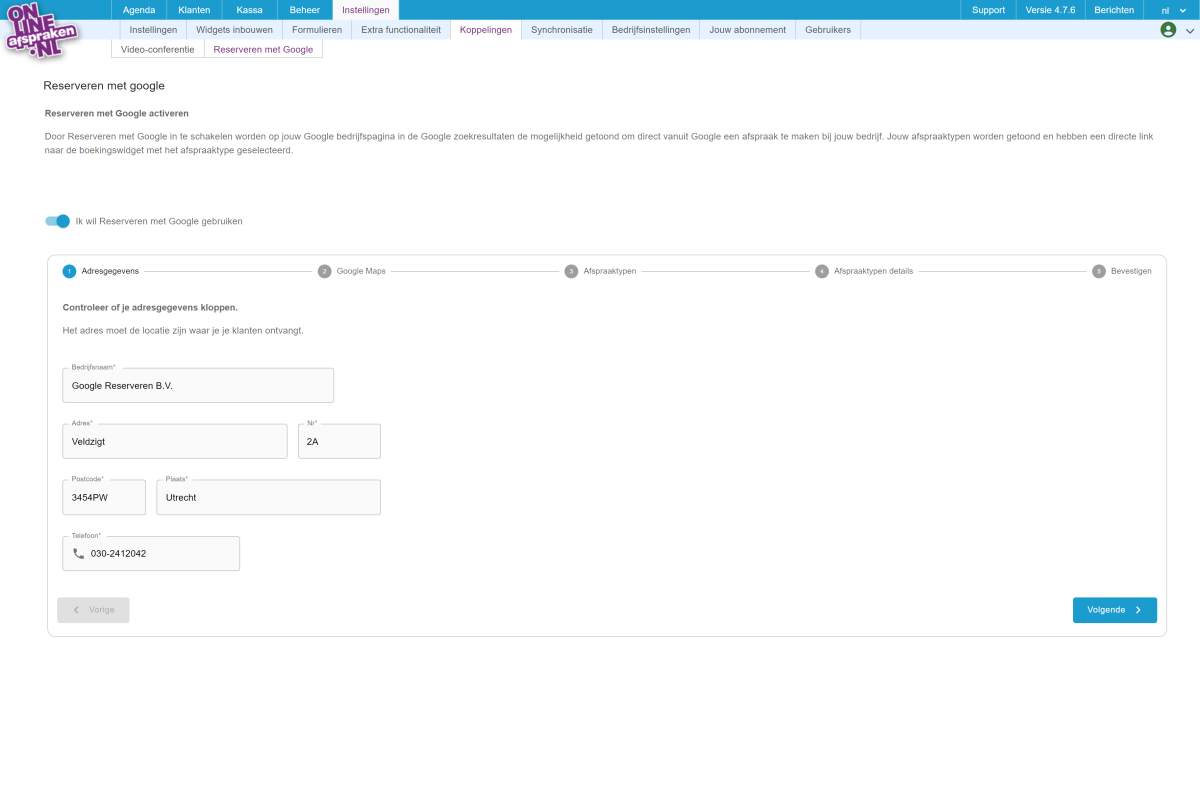Click 'Ik wil Reserveren met Google gebruiken' label

click(159, 222)
